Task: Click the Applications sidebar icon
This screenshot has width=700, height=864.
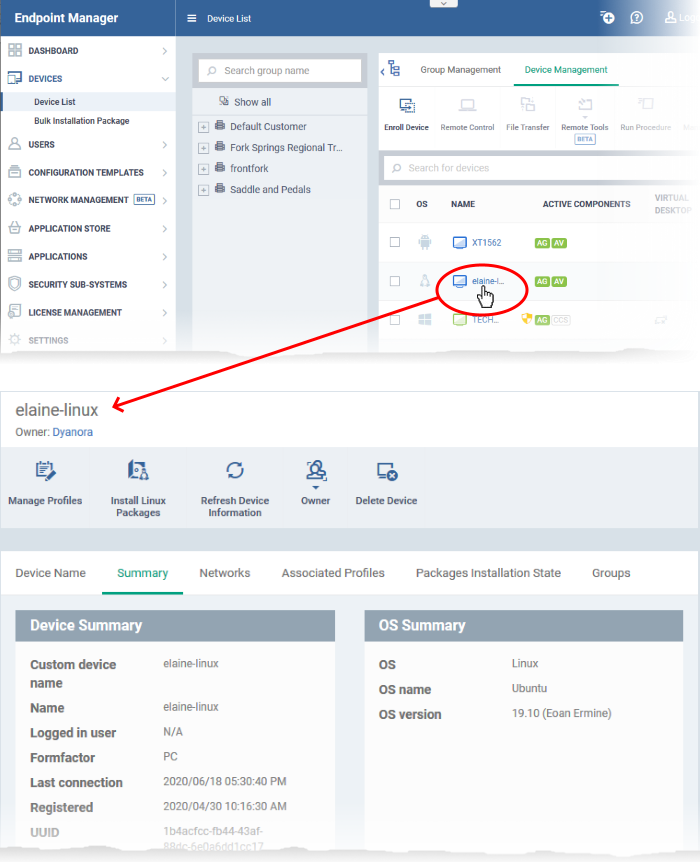Action: click(x=15, y=256)
